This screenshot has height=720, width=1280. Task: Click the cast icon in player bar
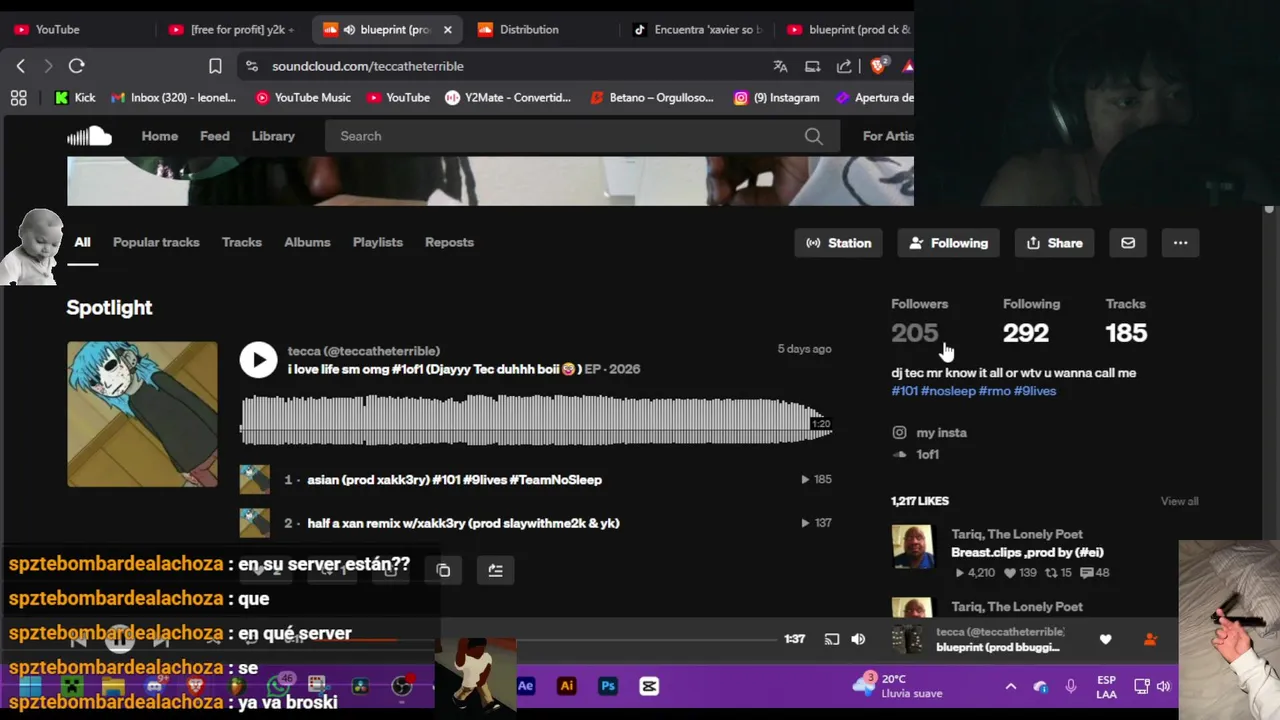[x=832, y=639]
